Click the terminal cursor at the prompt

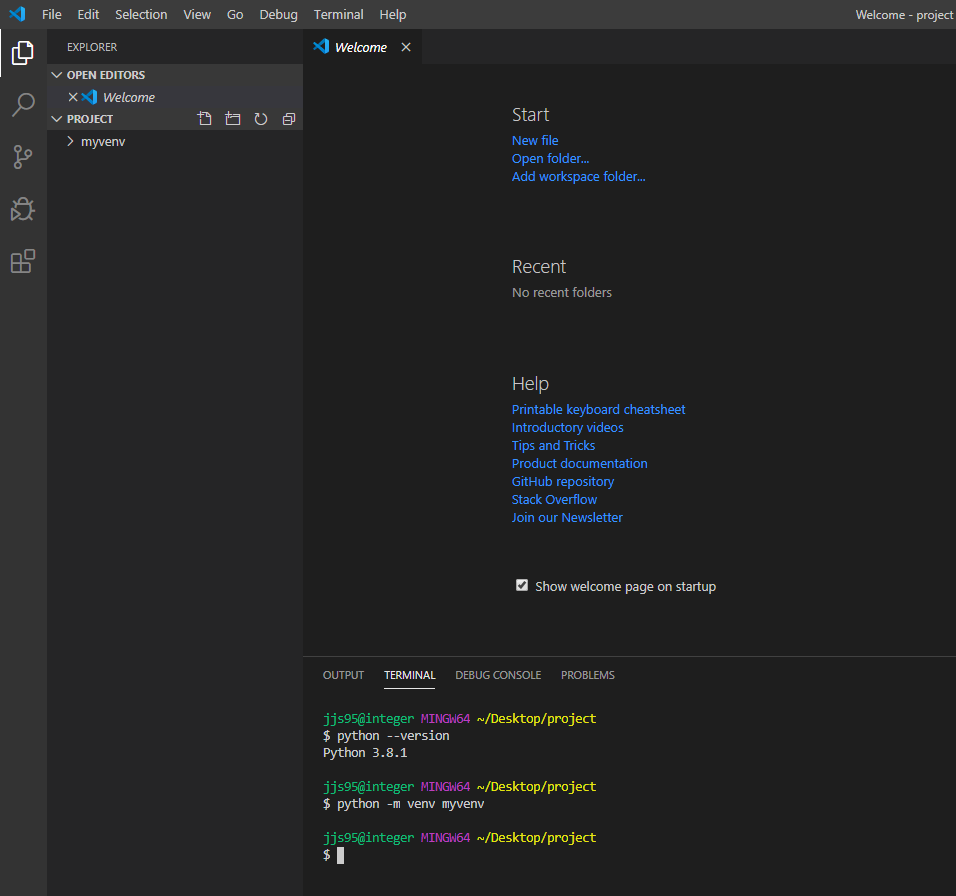click(x=340, y=855)
